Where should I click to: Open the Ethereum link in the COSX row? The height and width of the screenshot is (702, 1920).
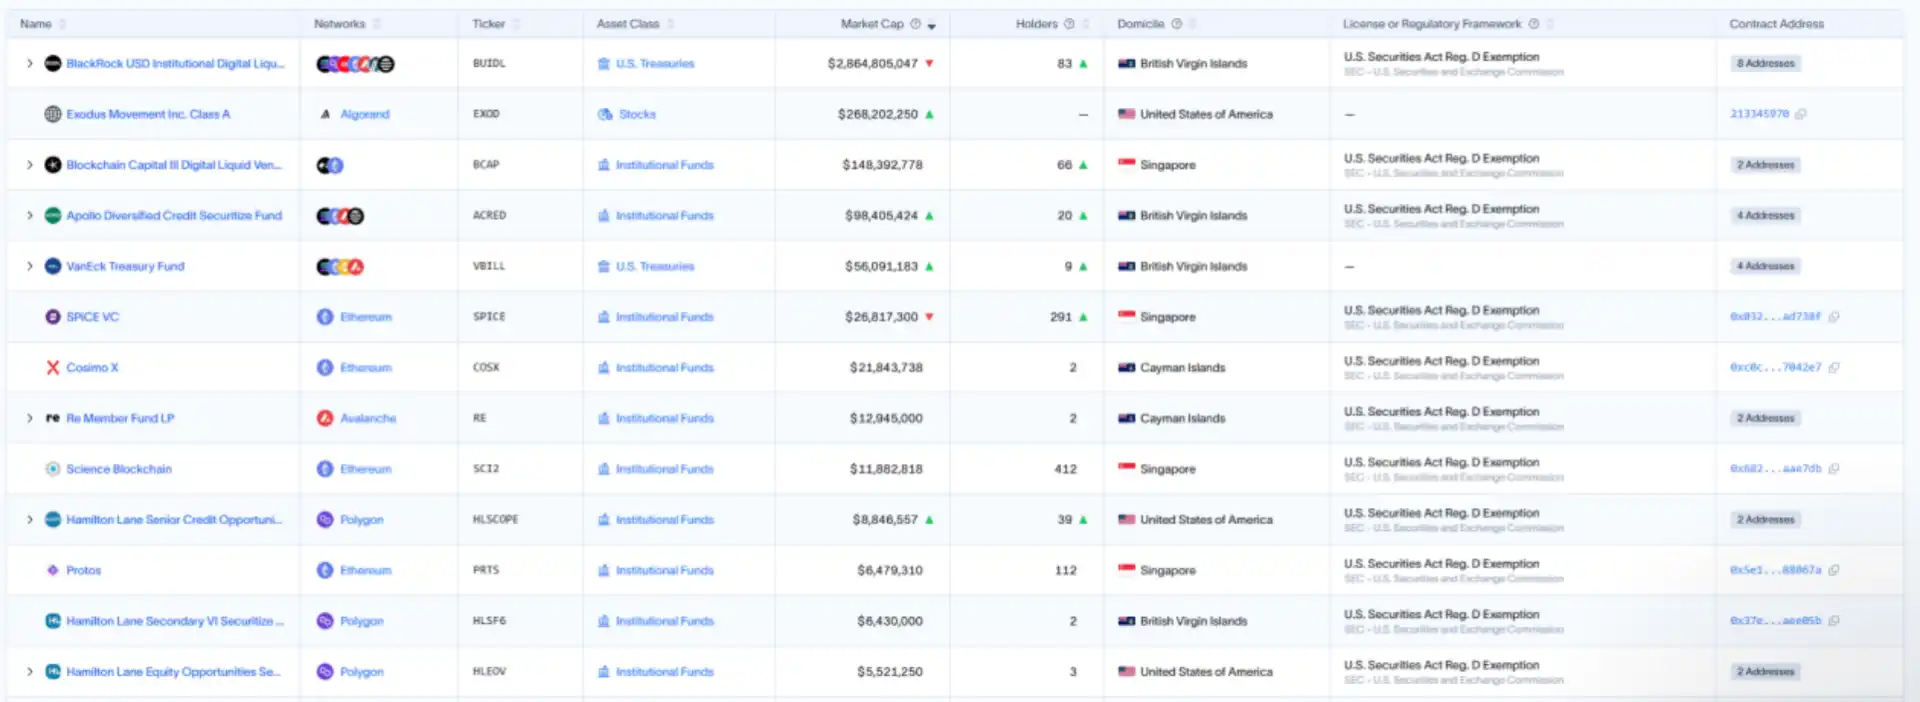coord(366,368)
